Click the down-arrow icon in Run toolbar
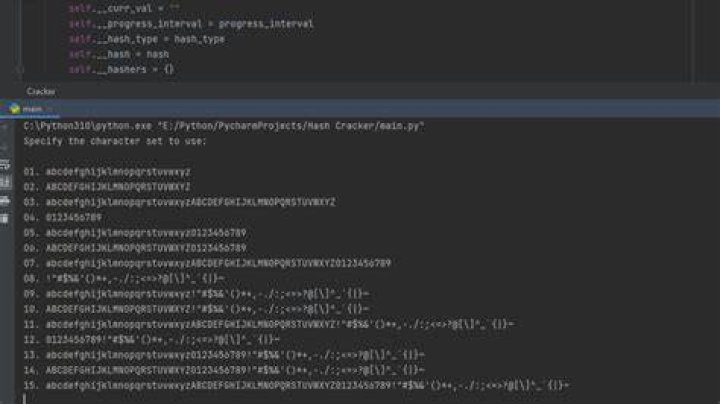The height and width of the screenshot is (404, 720). tap(5, 146)
